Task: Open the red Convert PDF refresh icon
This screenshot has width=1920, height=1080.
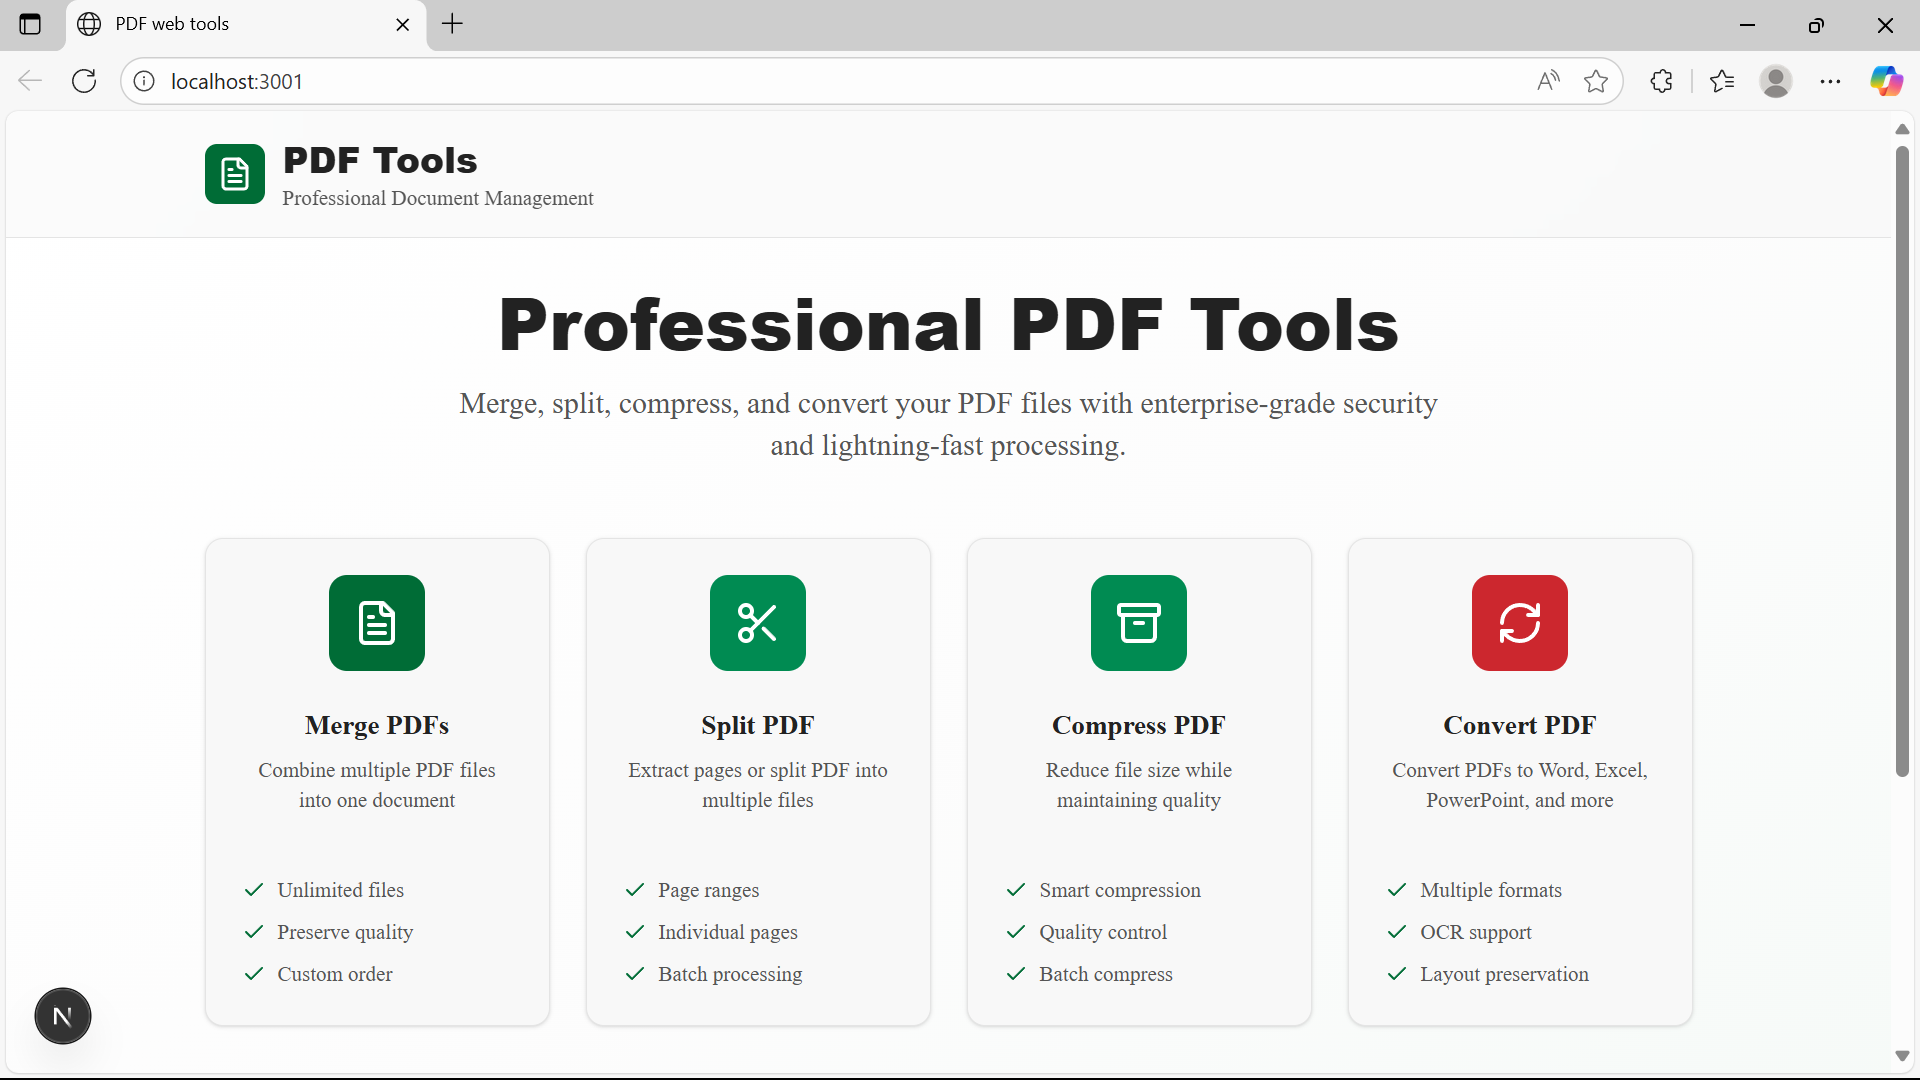Action: [x=1520, y=623]
